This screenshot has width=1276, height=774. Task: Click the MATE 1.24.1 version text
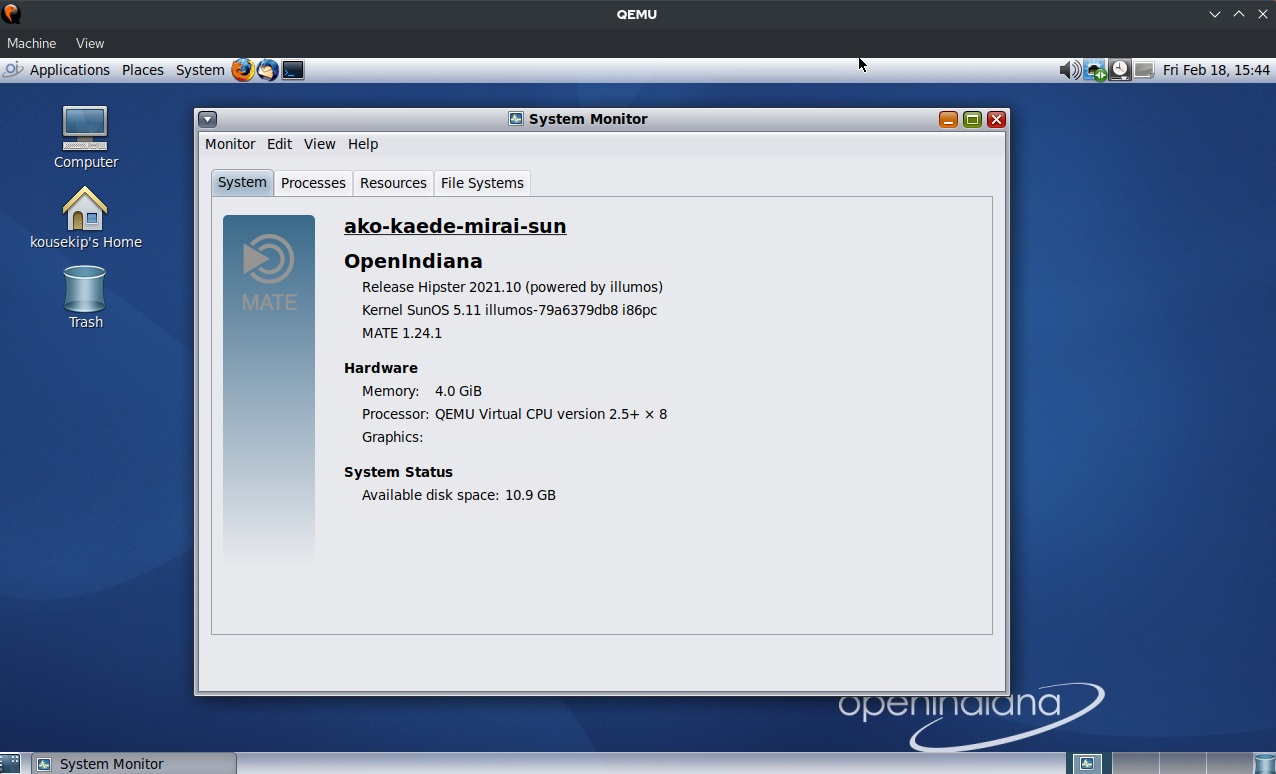point(402,333)
